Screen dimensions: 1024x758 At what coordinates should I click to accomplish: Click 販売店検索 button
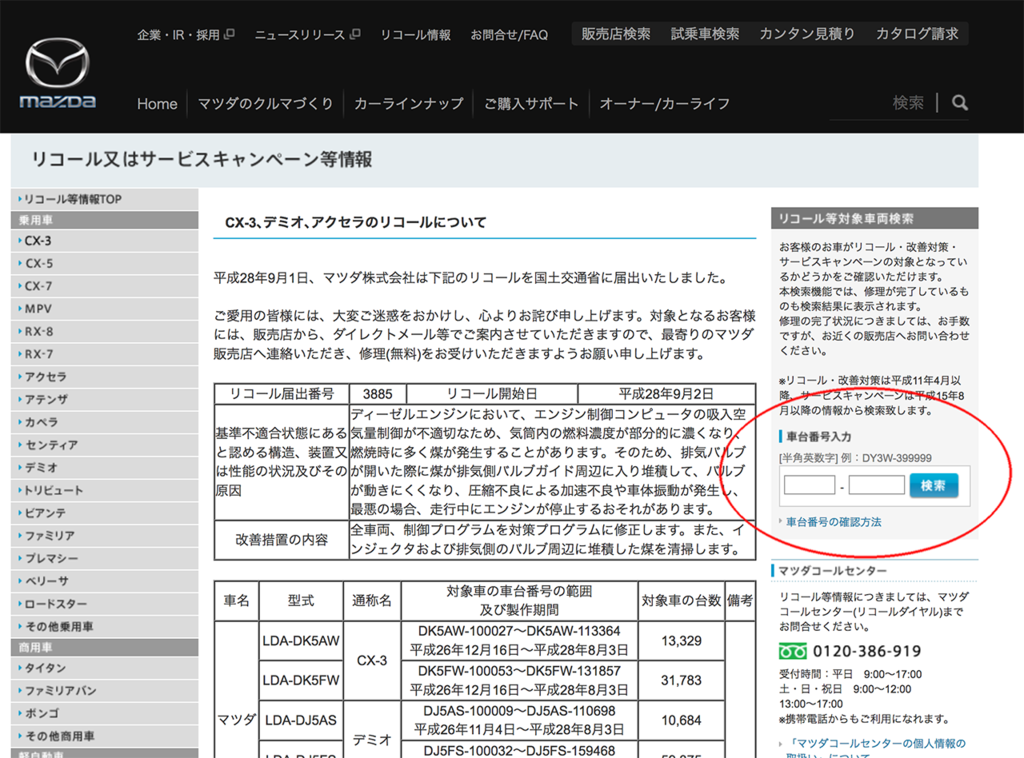coord(616,34)
